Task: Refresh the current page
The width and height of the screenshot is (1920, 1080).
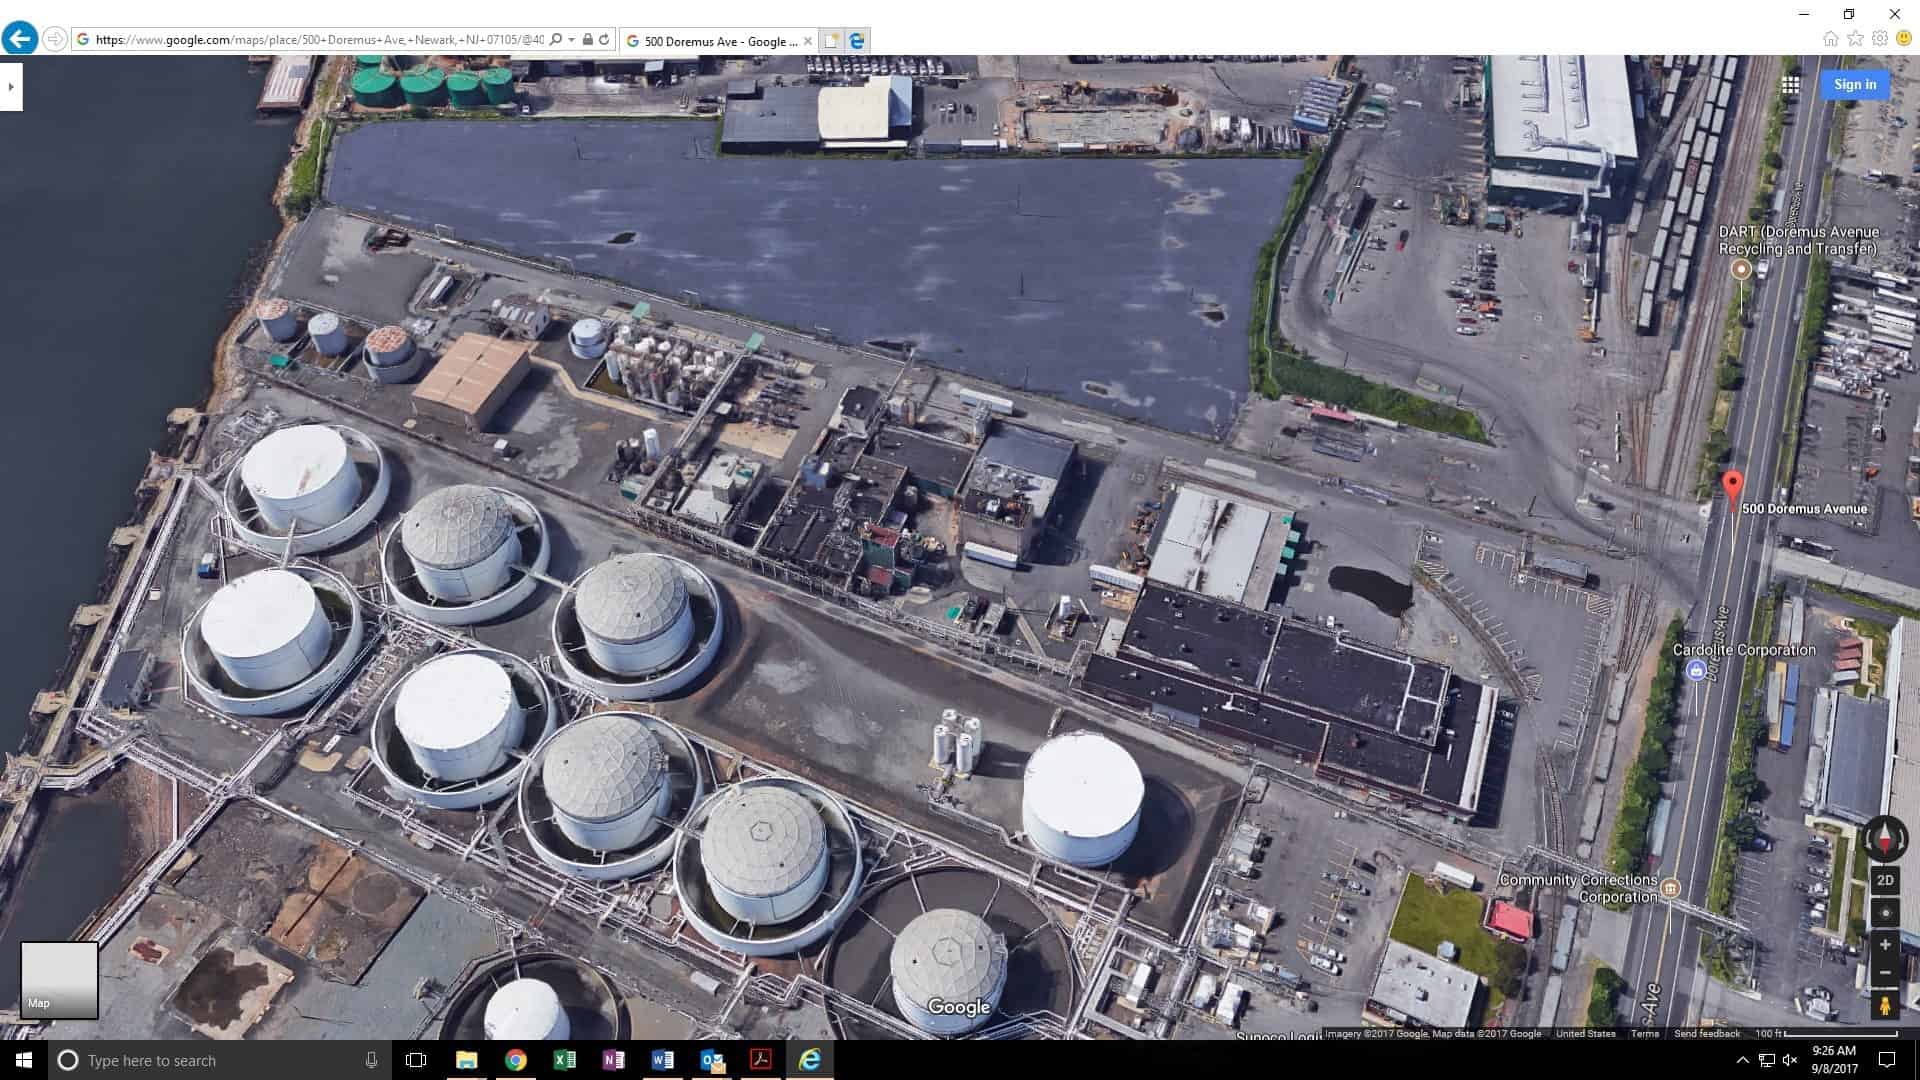Action: [x=606, y=40]
